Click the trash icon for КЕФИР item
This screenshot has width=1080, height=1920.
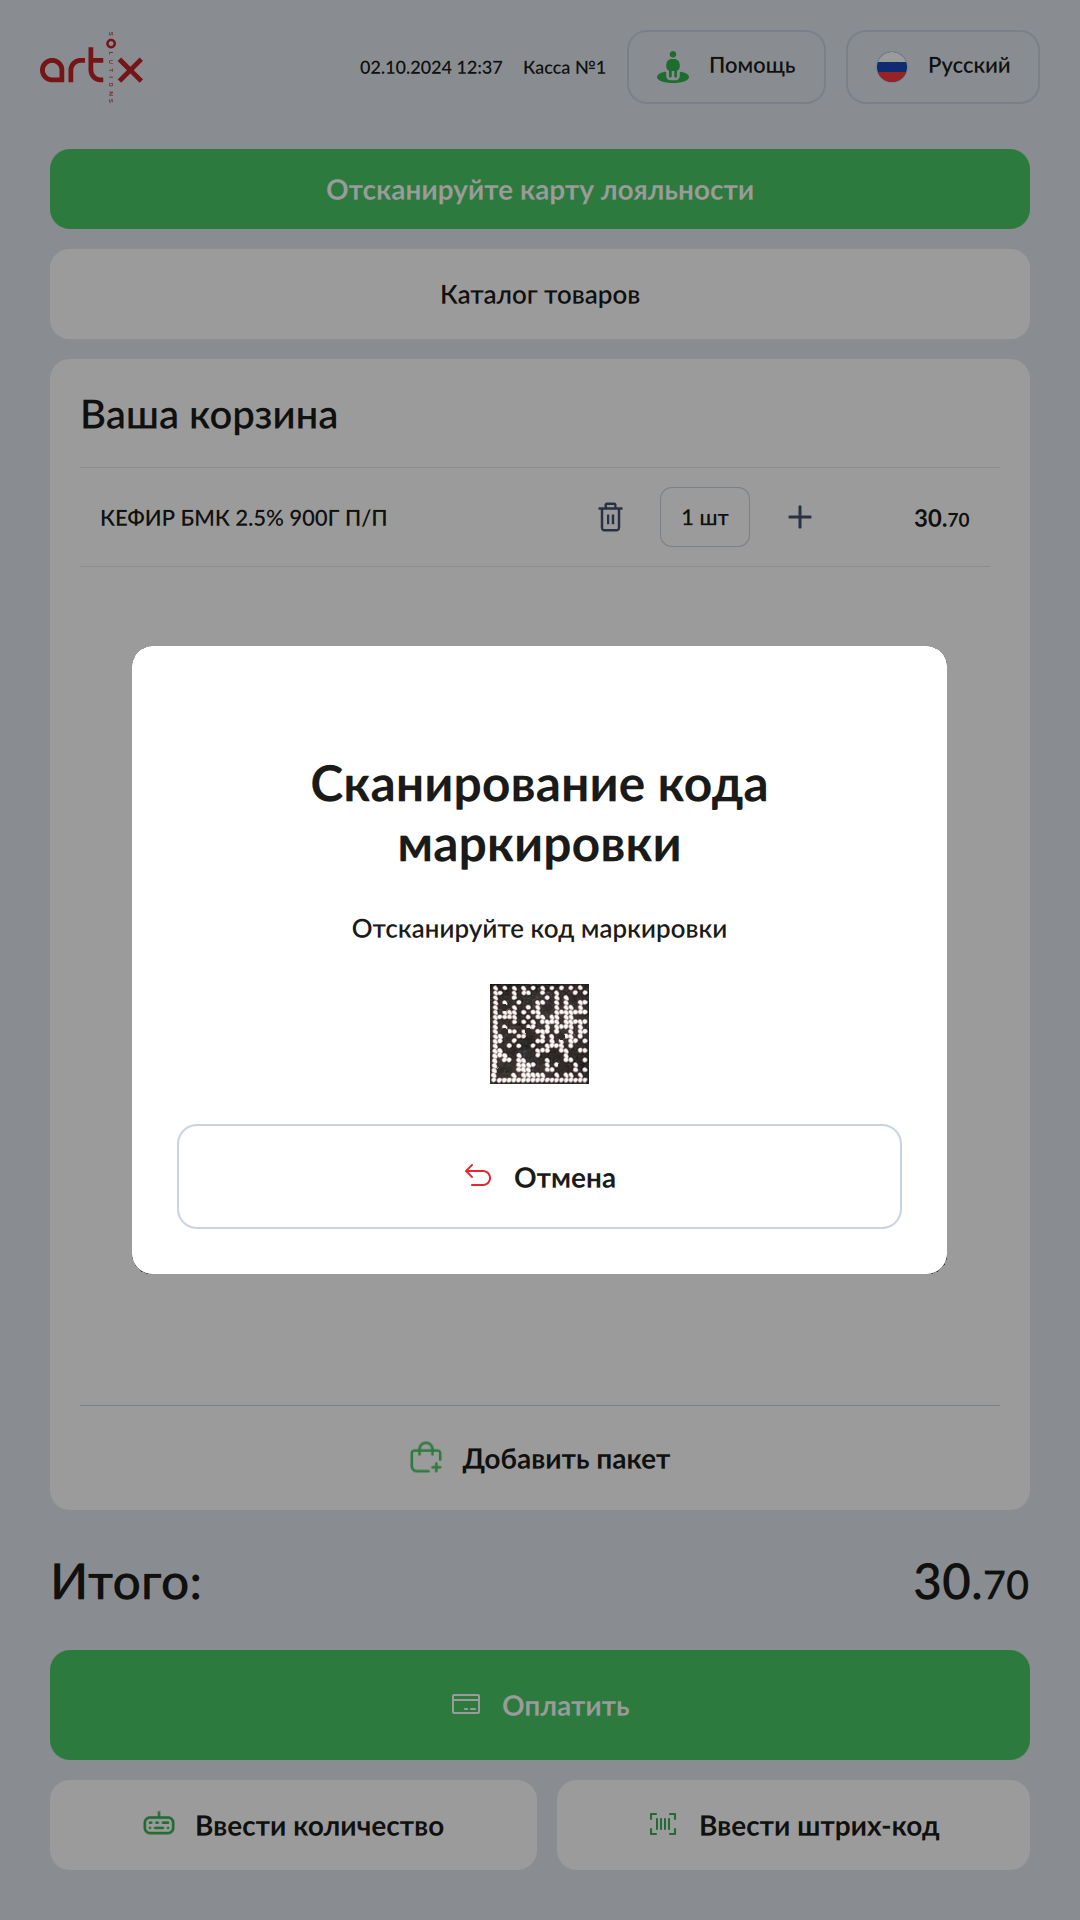click(x=610, y=517)
